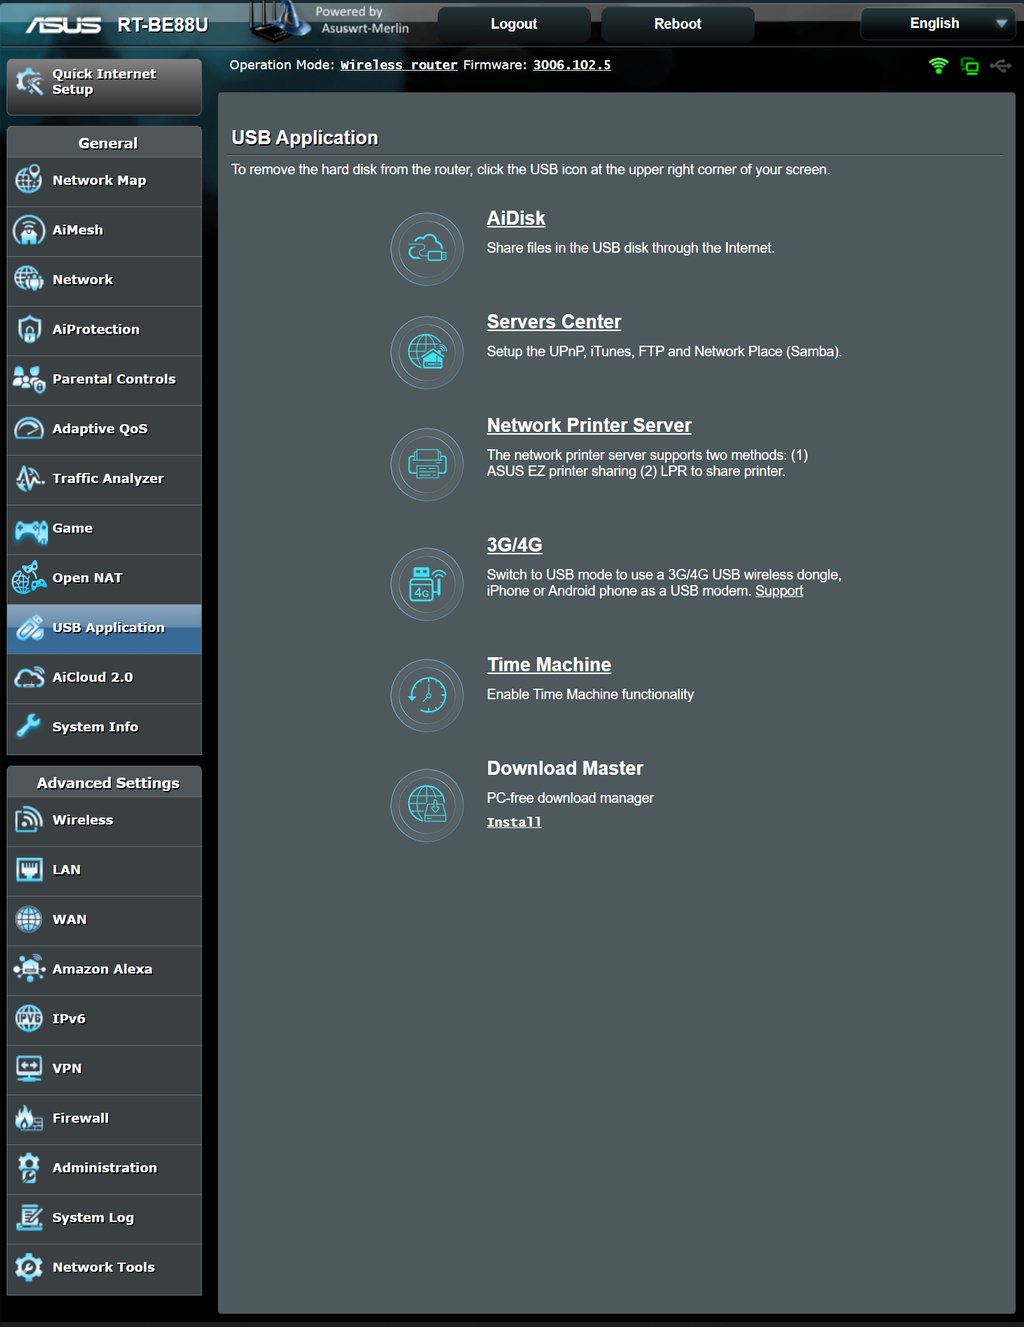The width and height of the screenshot is (1024, 1327).
Task: Click the RT-BE88U model name
Action: [163, 25]
